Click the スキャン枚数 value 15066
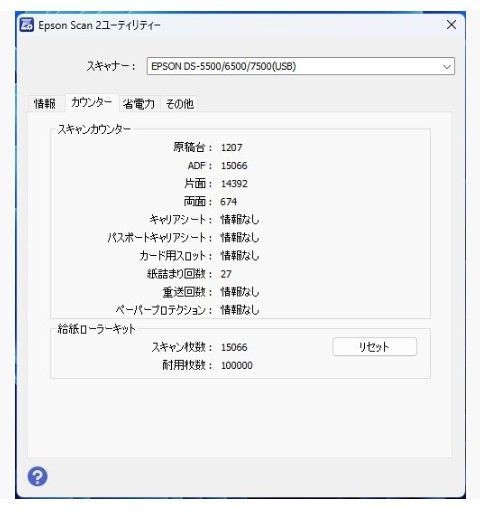This screenshot has height=511, width=480. click(x=234, y=347)
